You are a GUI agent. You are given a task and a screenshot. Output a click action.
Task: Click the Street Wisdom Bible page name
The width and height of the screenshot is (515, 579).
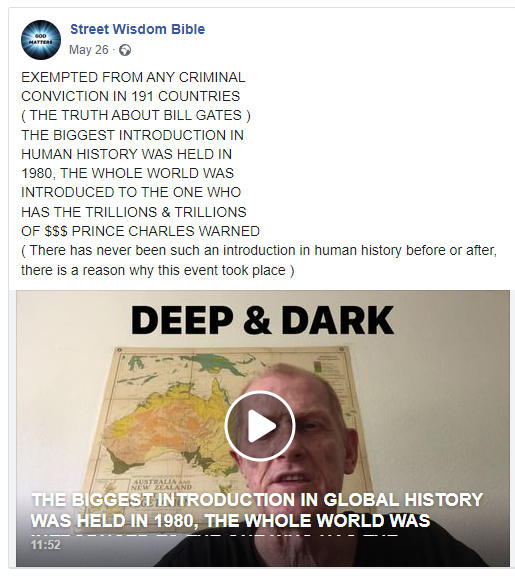click(137, 29)
